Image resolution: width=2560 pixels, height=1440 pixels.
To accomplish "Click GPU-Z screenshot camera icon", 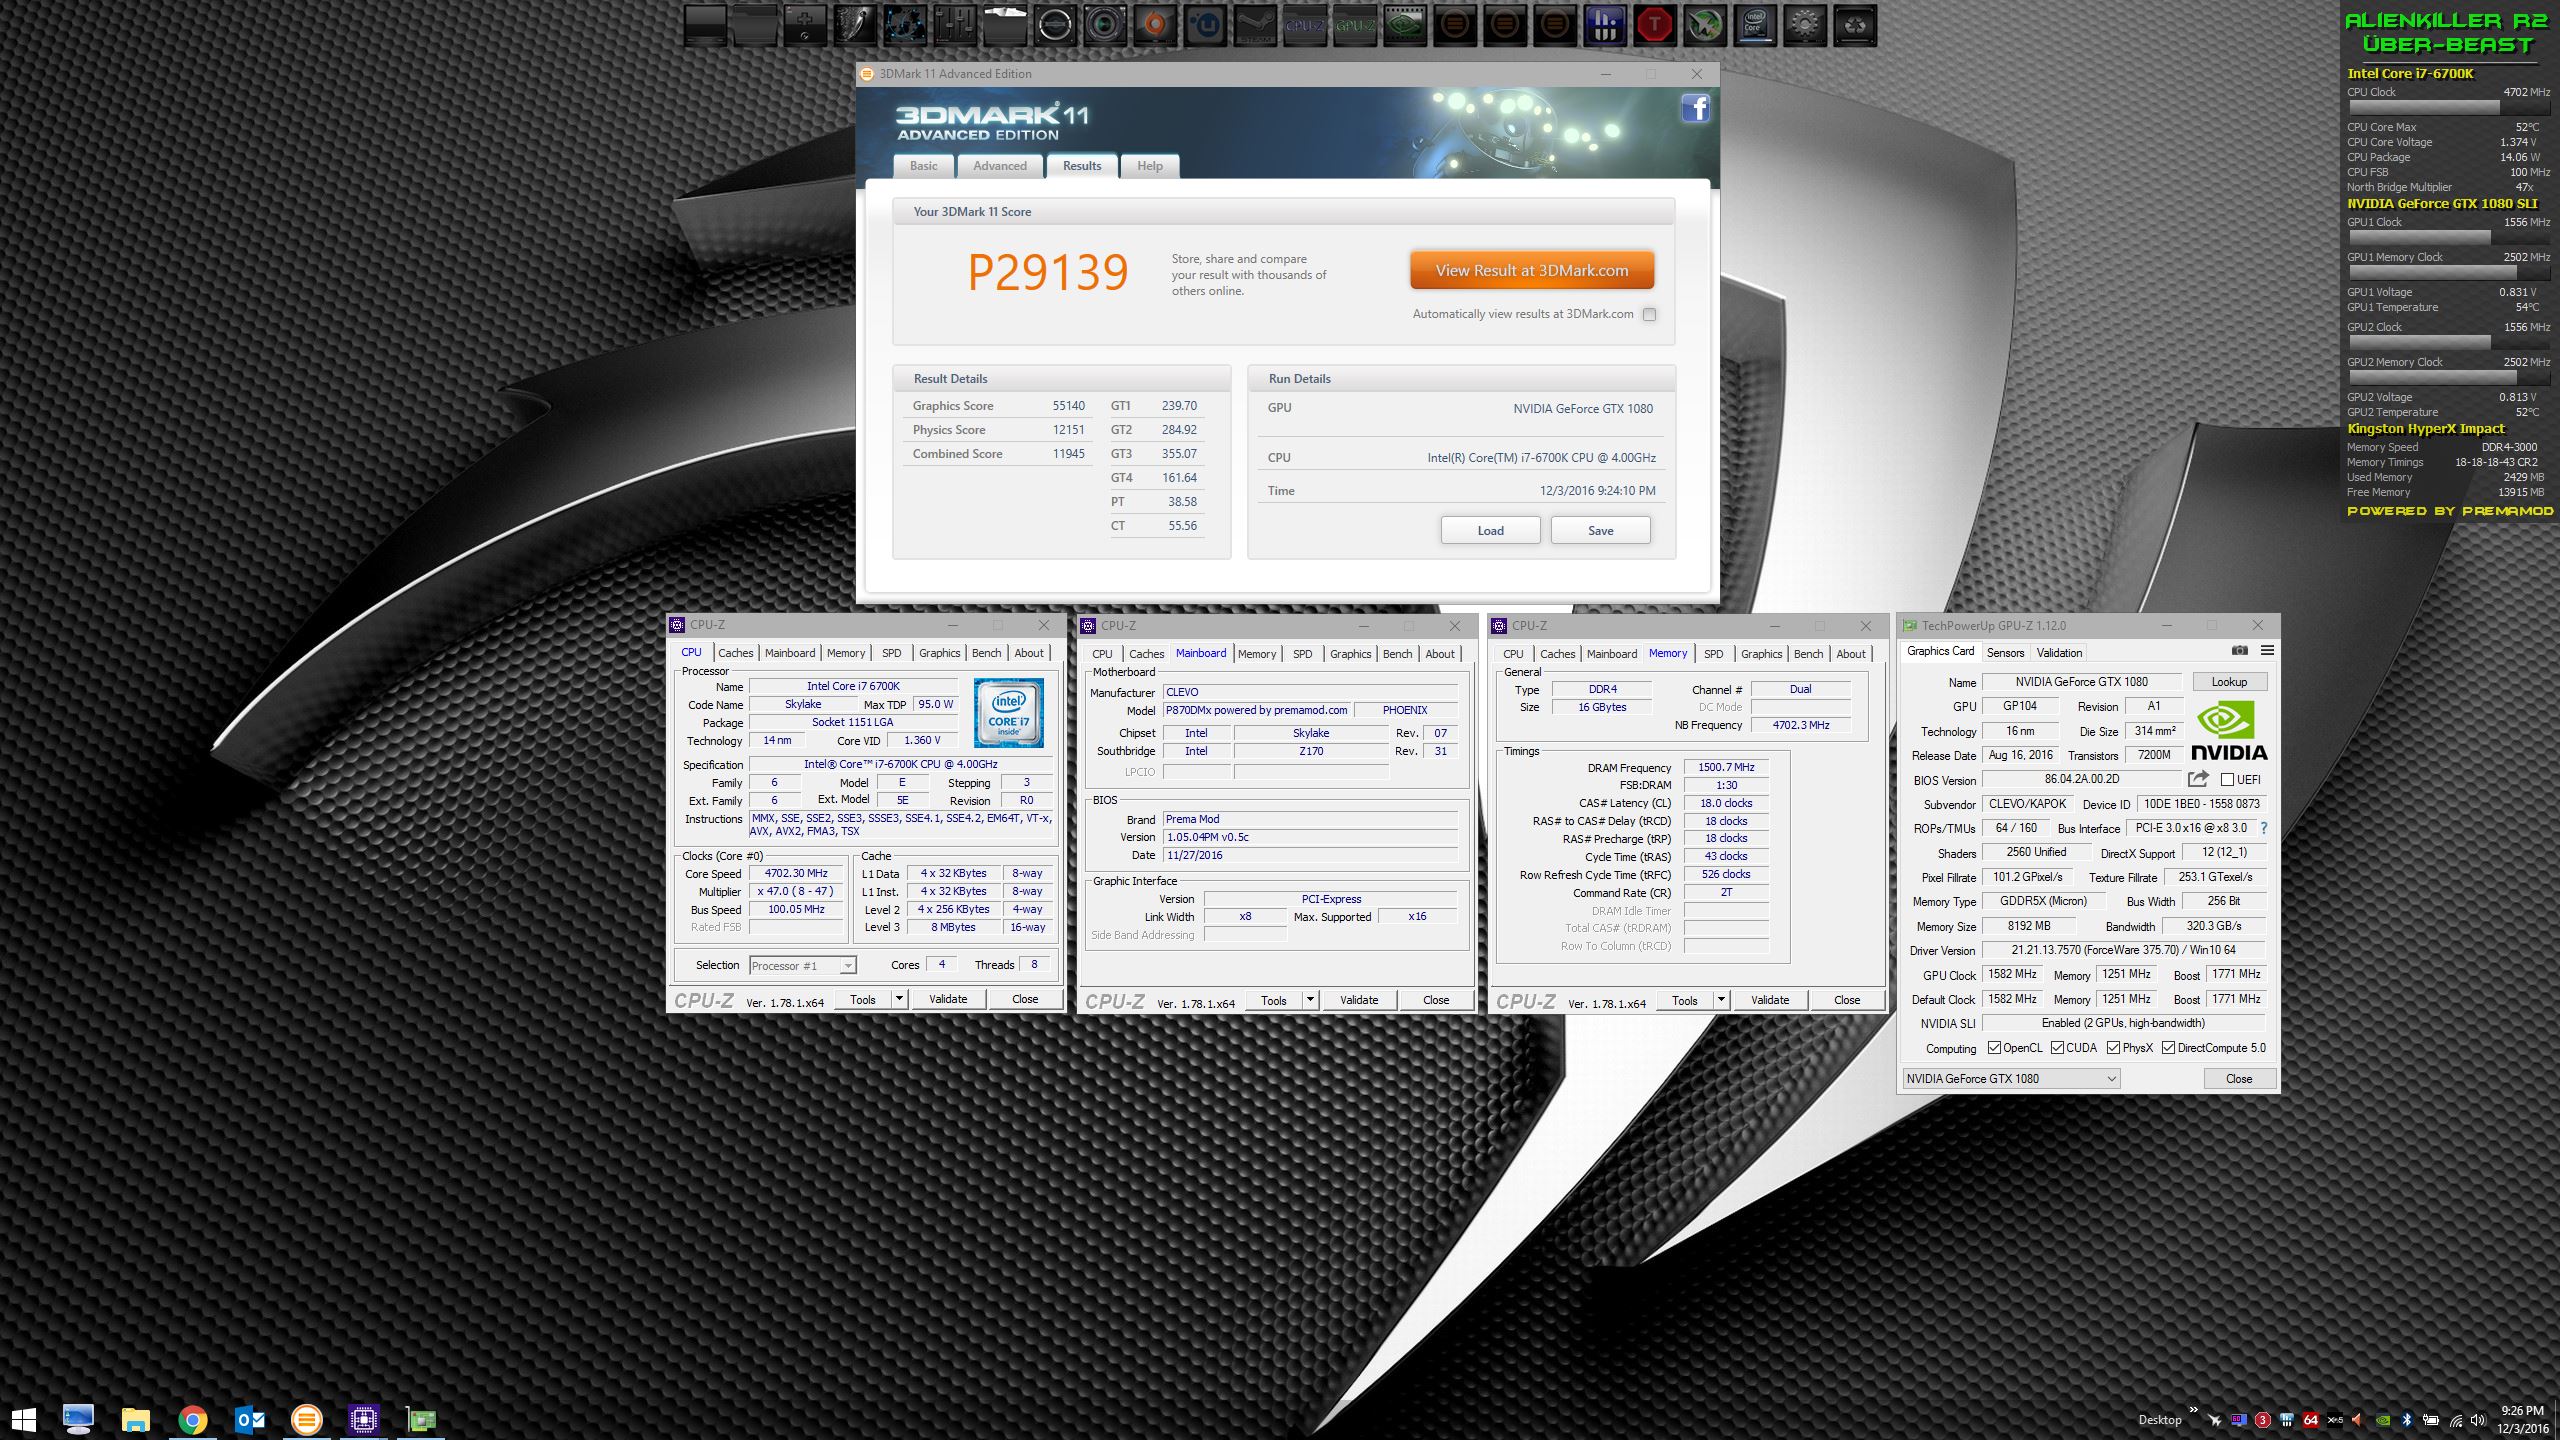I will pos(2239,651).
